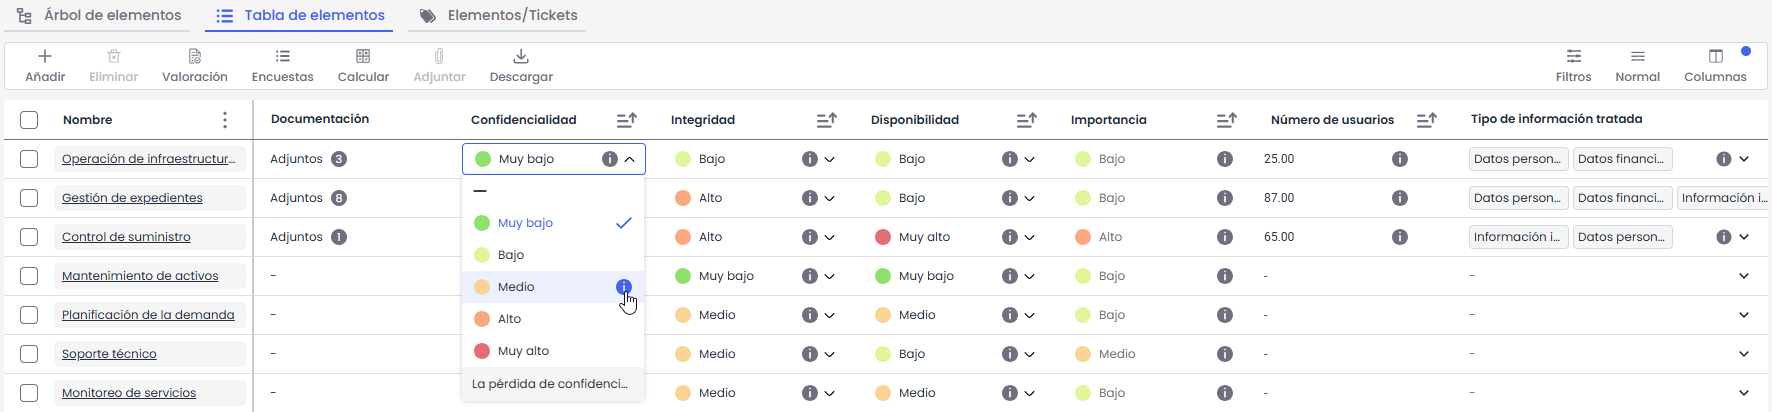
Task: Select the Soporte técnico row checkbox
Action: [29, 354]
